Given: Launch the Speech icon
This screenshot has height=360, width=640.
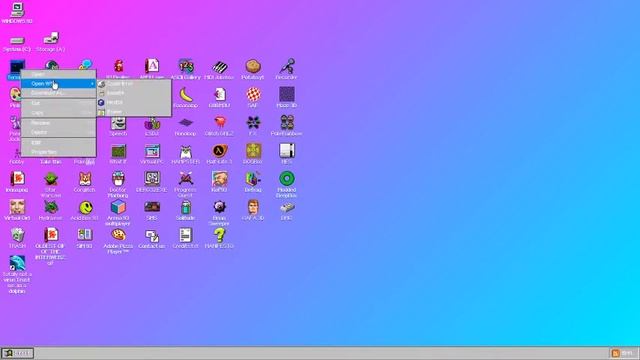Looking at the screenshot, I should click(118, 126).
